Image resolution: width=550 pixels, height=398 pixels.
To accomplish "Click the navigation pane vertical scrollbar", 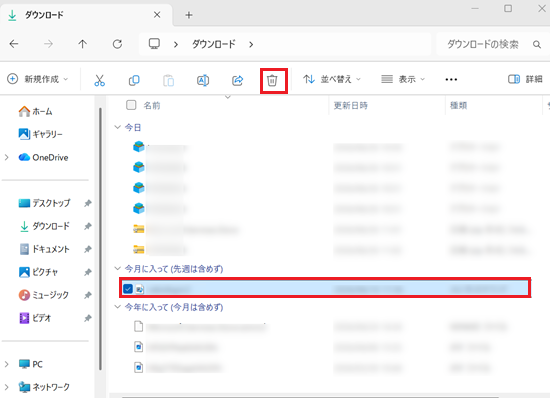I will click(x=100, y=238).
